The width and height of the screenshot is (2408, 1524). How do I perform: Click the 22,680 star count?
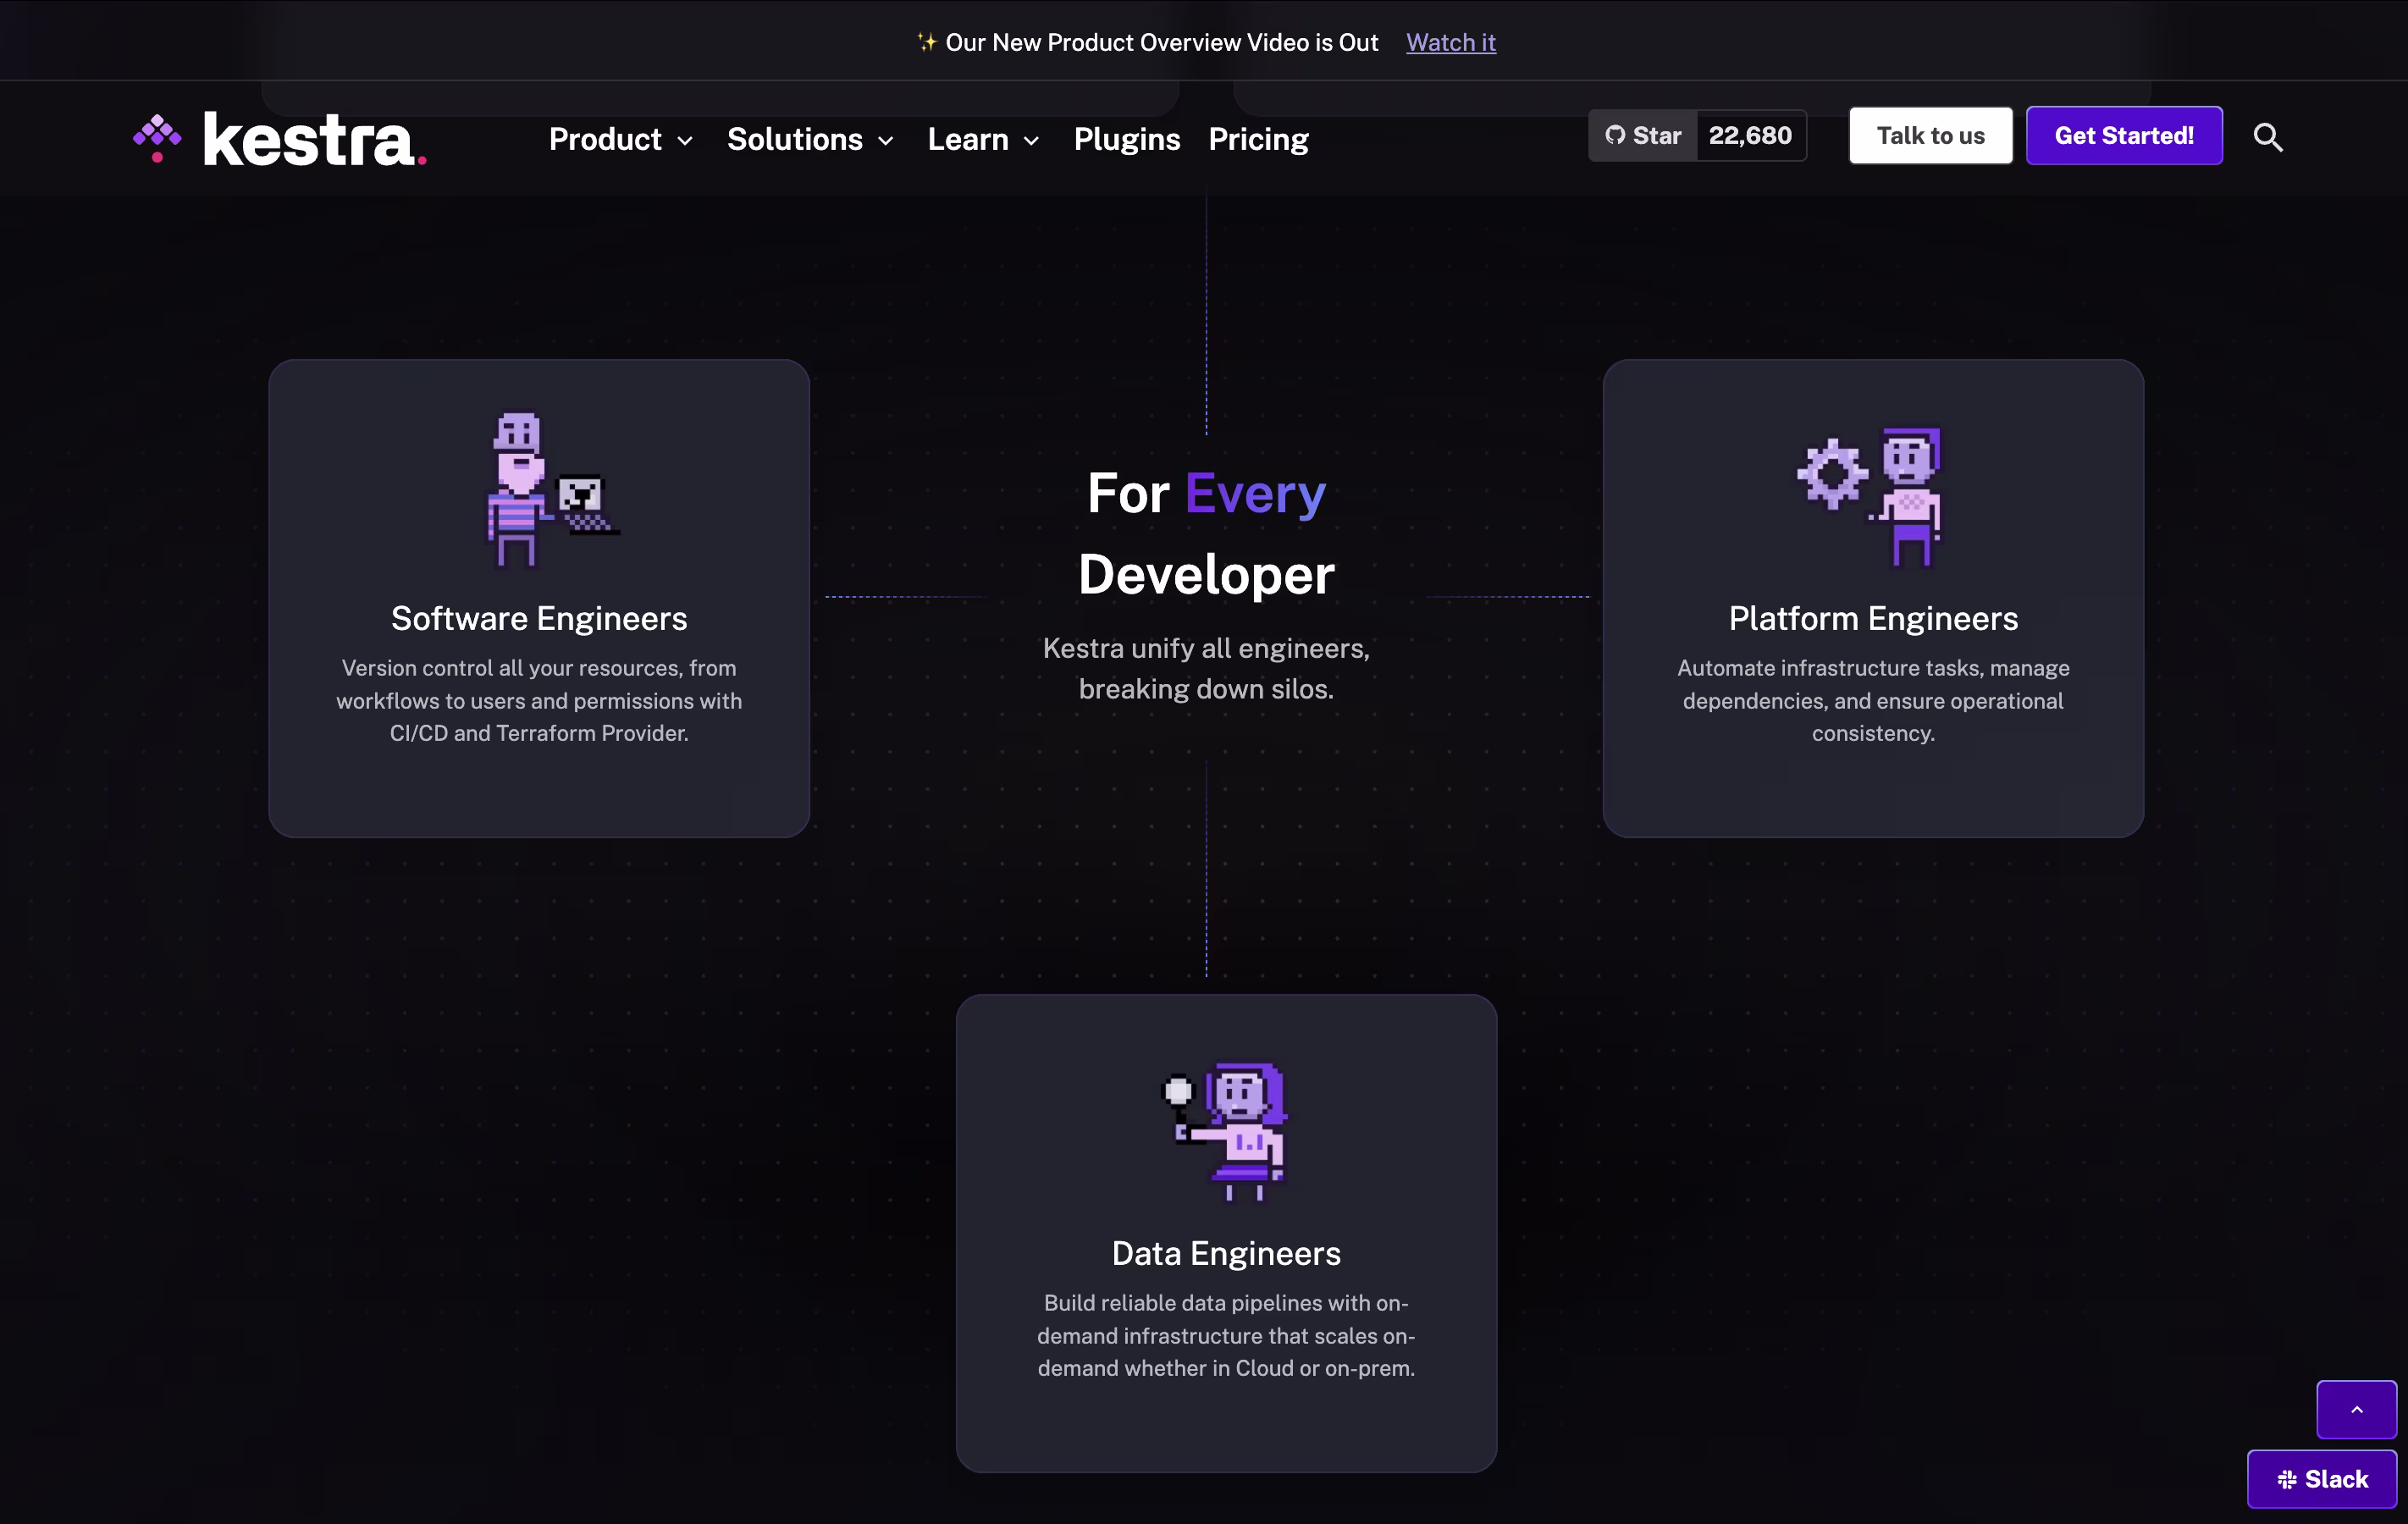[1750, 135]
